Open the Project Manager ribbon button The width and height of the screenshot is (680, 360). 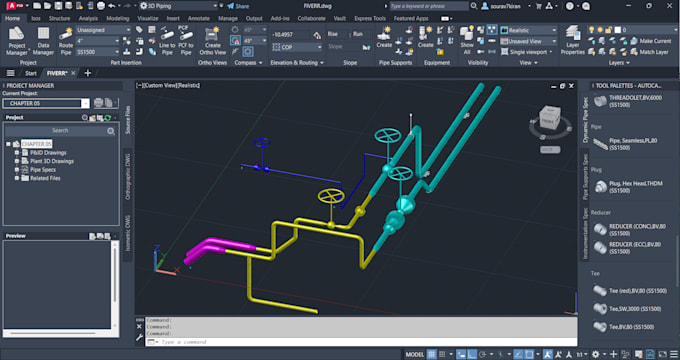[x=17, y=41]
